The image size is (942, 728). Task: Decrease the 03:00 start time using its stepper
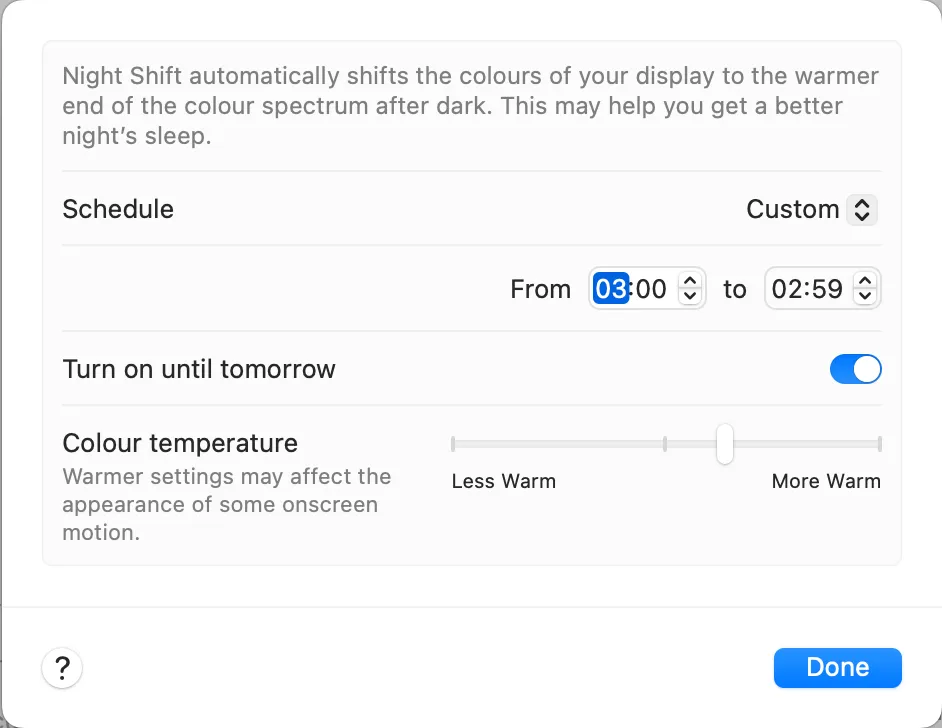coord(690,295)
